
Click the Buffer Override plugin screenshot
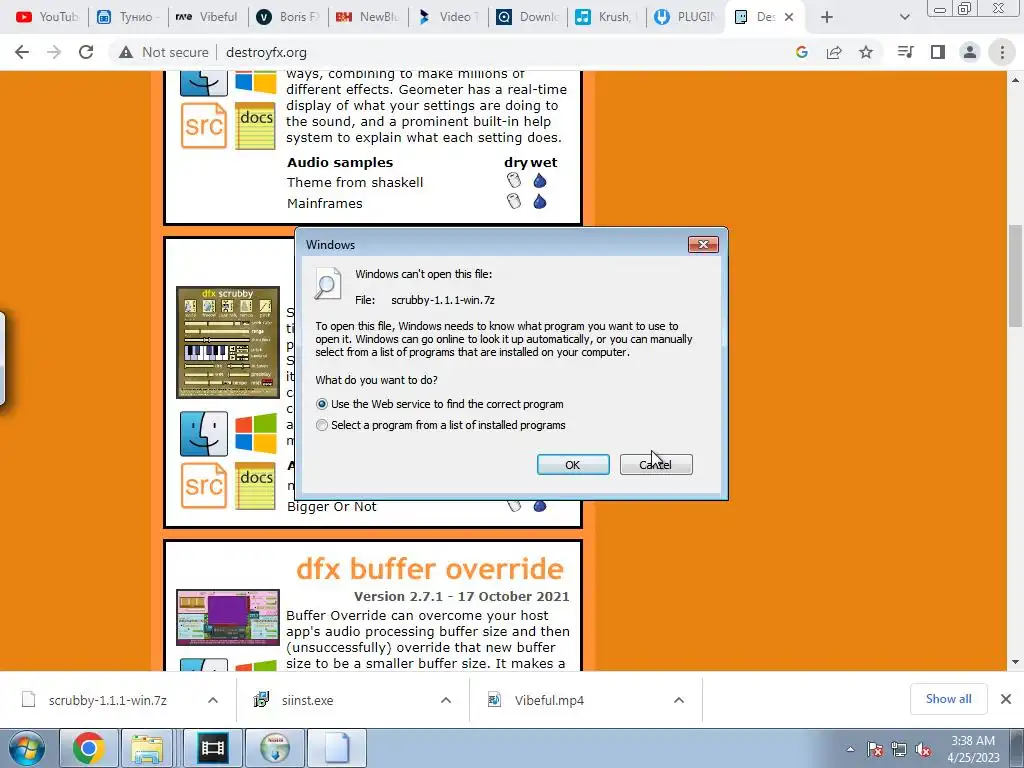pyautogui.click(x=228, y=617)
